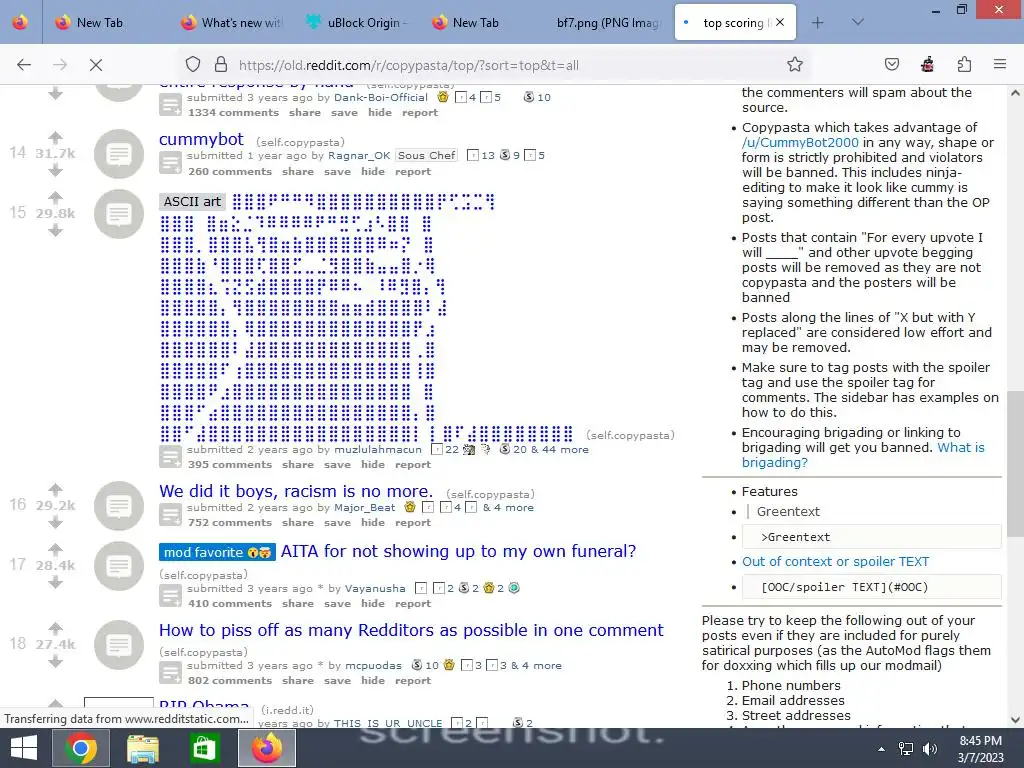Open Microsoft Store from taskbar
This screenshot has width=1024, height=768.
[204, 748]
